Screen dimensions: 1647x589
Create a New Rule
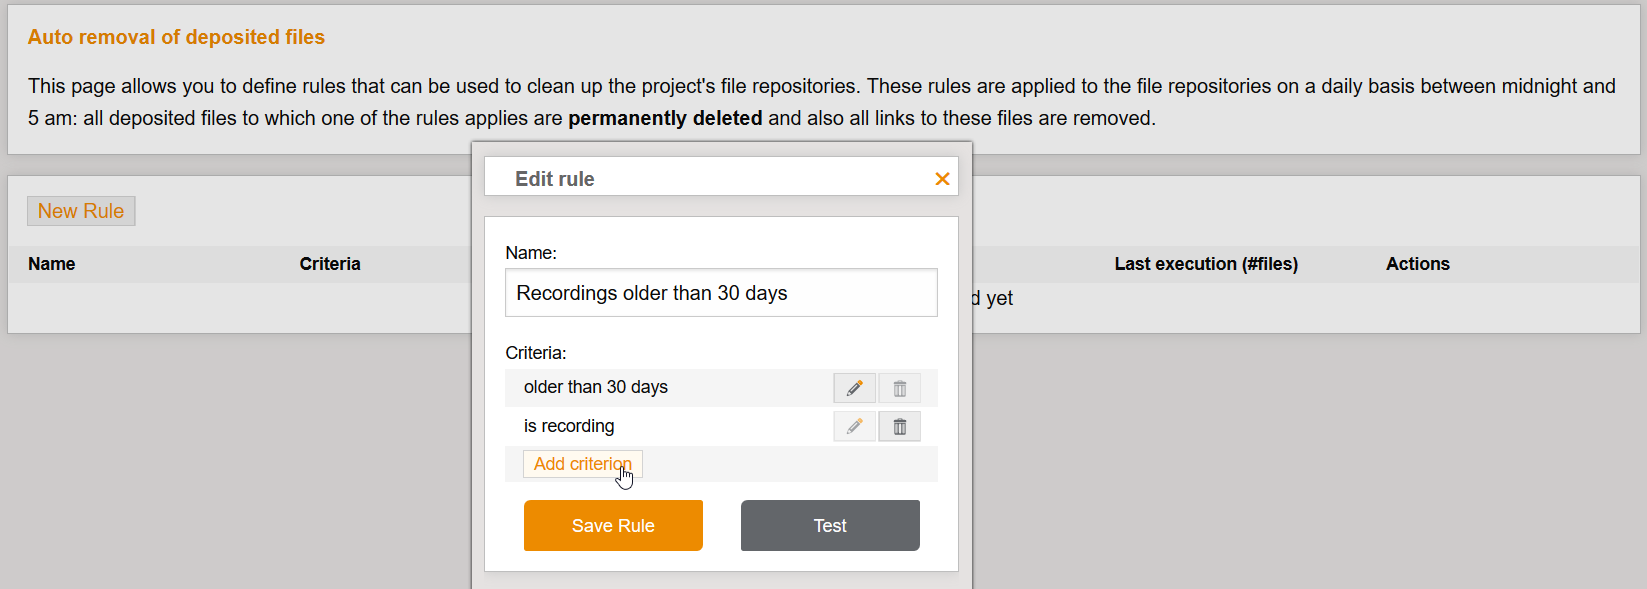tap(81, 210)
